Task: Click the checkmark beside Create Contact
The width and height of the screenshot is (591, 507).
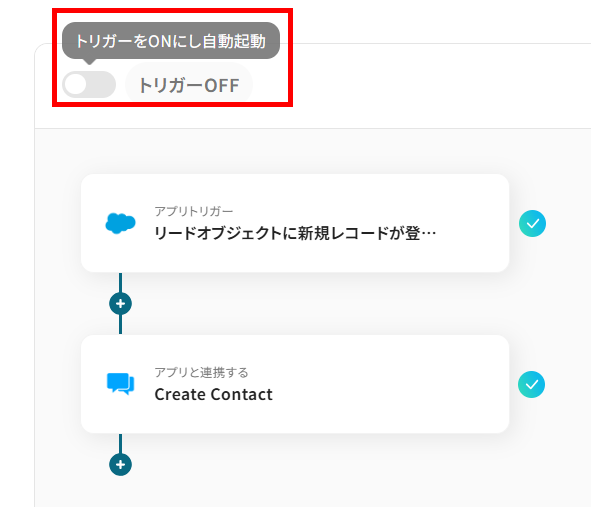Action: tap(531, 384)
